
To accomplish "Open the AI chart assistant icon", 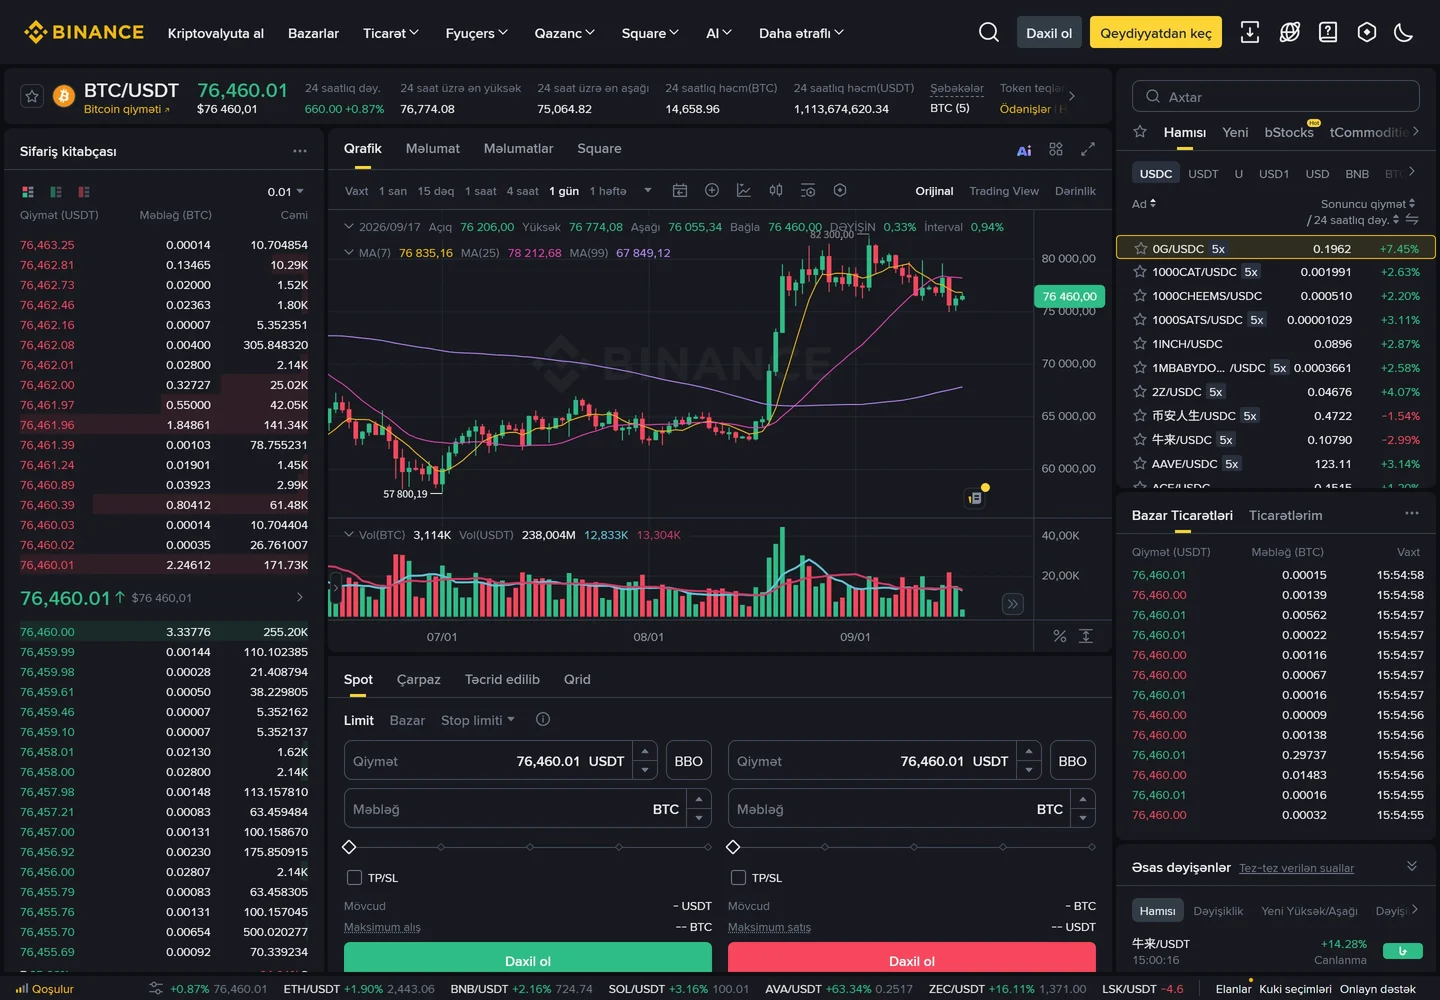I will (1024, 150).
